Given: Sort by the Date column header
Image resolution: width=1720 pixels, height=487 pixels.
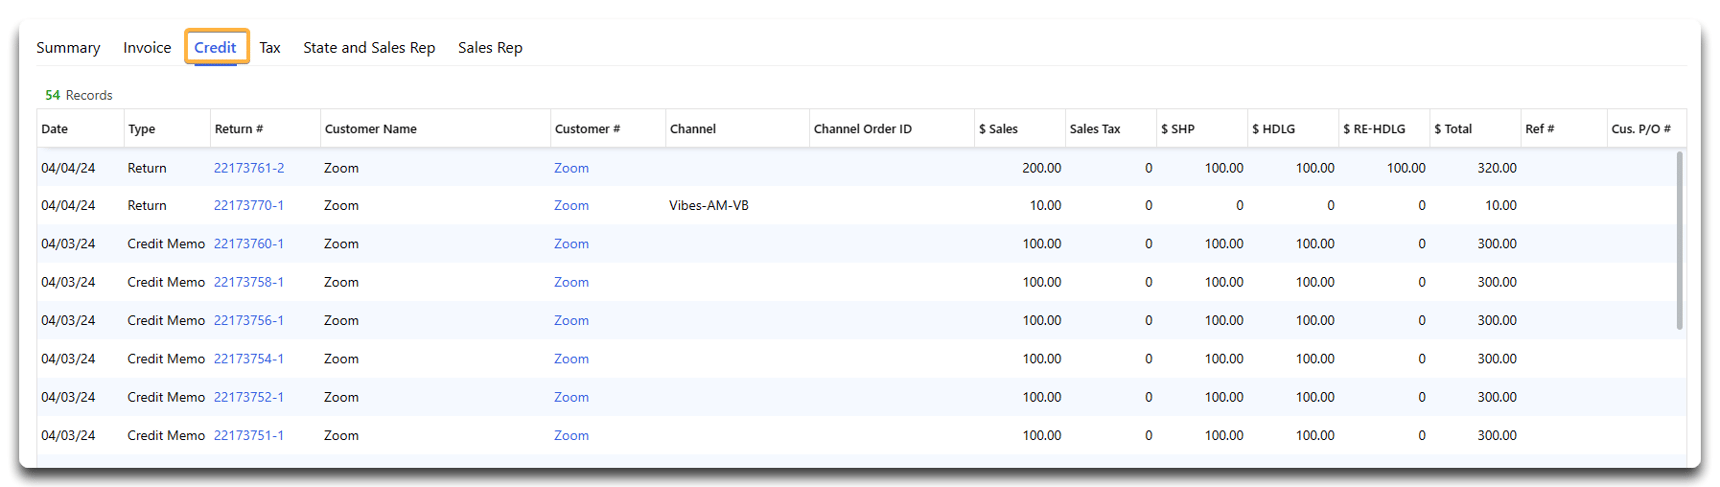Looking at the screenshot, I should tap(55, 129).
